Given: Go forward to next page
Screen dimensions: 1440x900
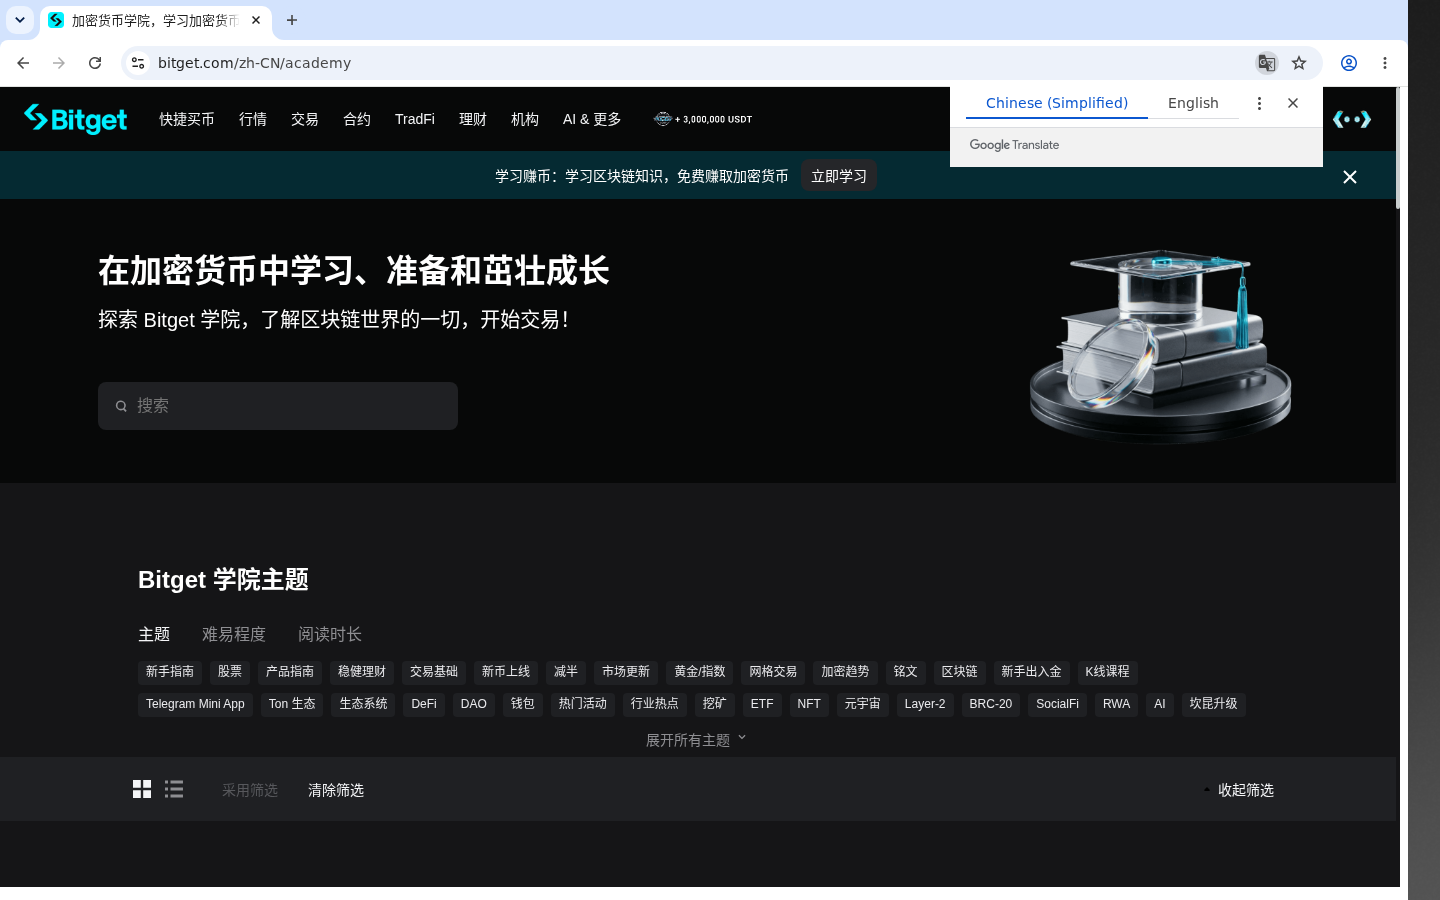Looking at the screenshot, I should tap(59, 63).
